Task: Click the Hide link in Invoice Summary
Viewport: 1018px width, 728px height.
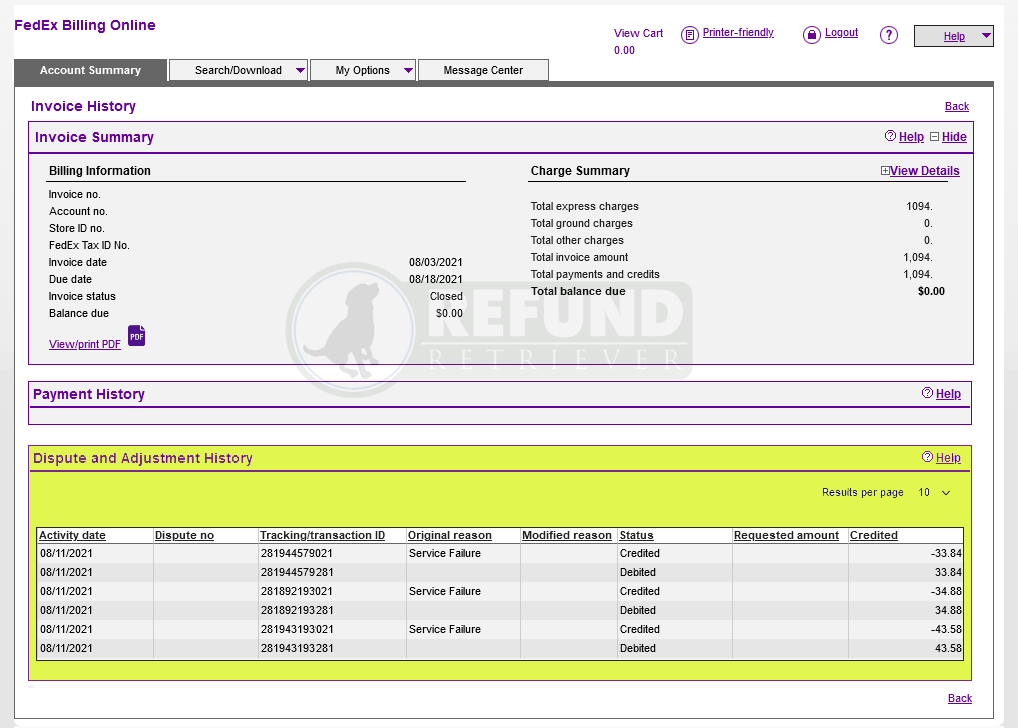Action: [x=954, y=137]
